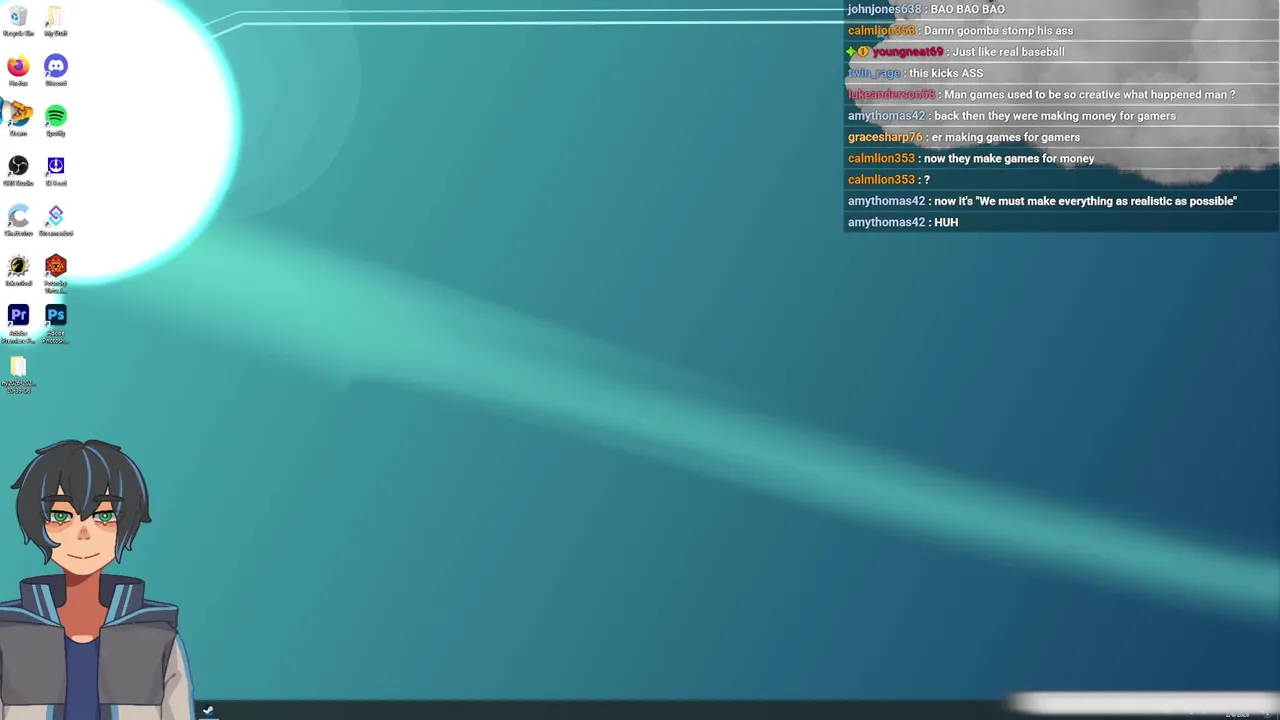Click chat username youngneat69

(x=907, y=52)
